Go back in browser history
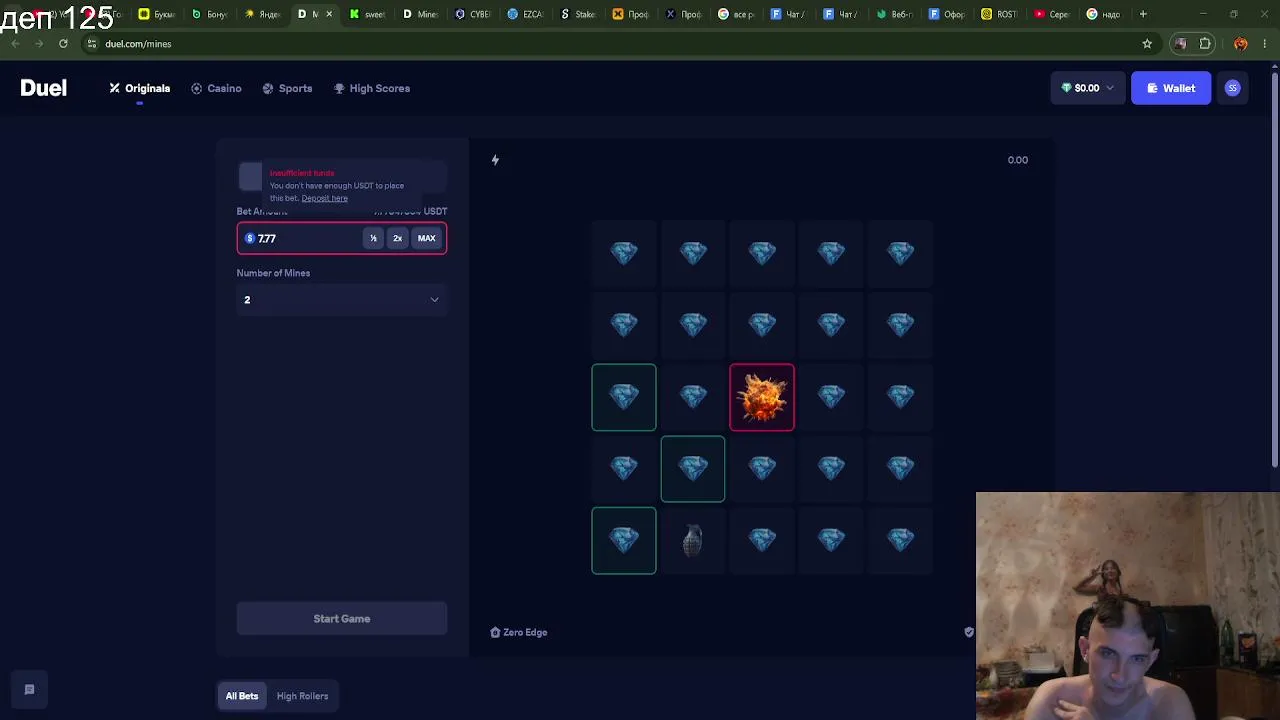 15,44
